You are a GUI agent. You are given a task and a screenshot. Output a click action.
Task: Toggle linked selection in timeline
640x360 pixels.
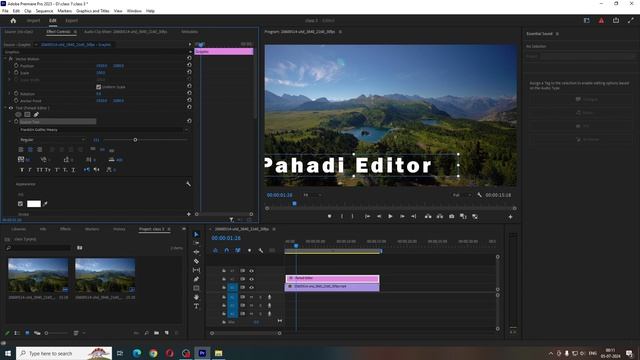[238, 250]
